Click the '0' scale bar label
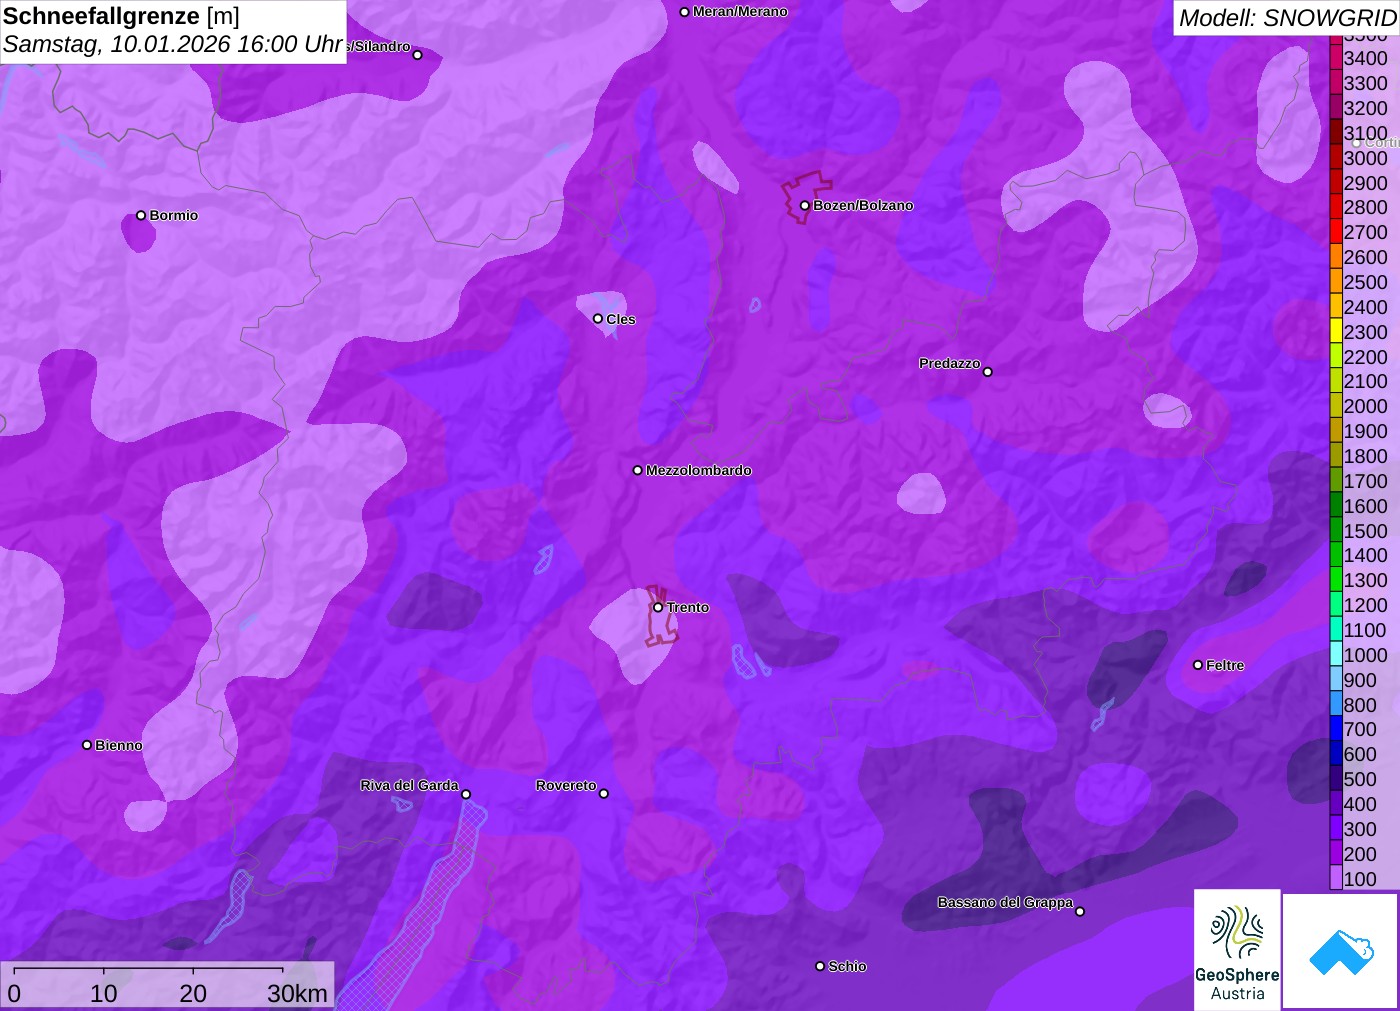The image size is (1400, 1011). 14,993
